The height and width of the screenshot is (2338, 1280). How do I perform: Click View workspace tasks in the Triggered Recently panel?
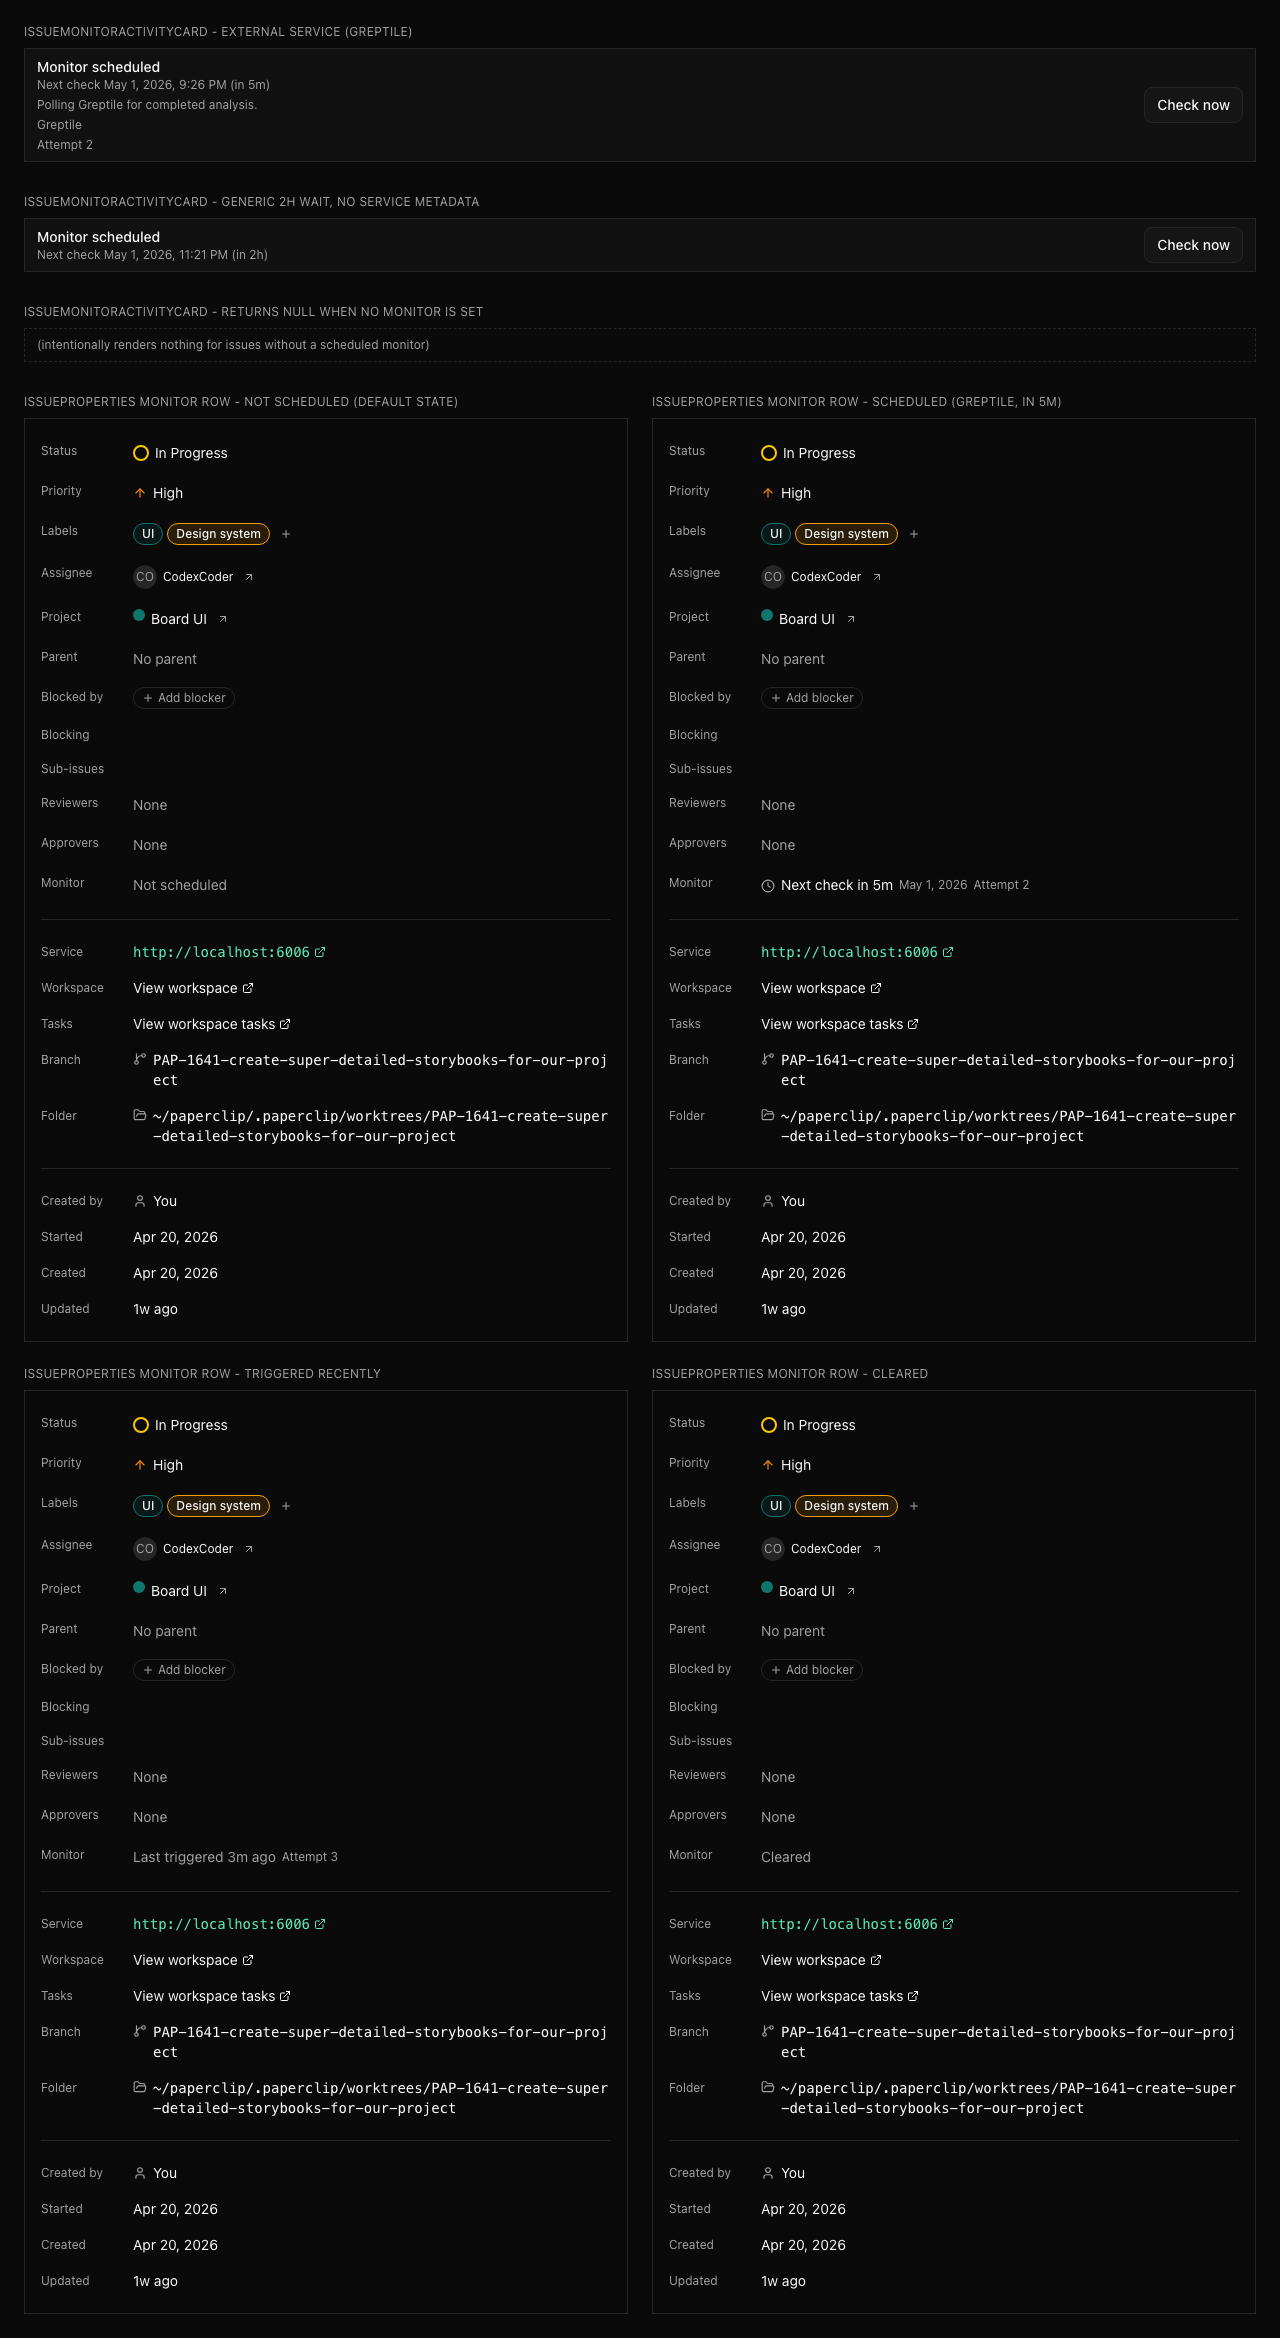pos(212,1996)
